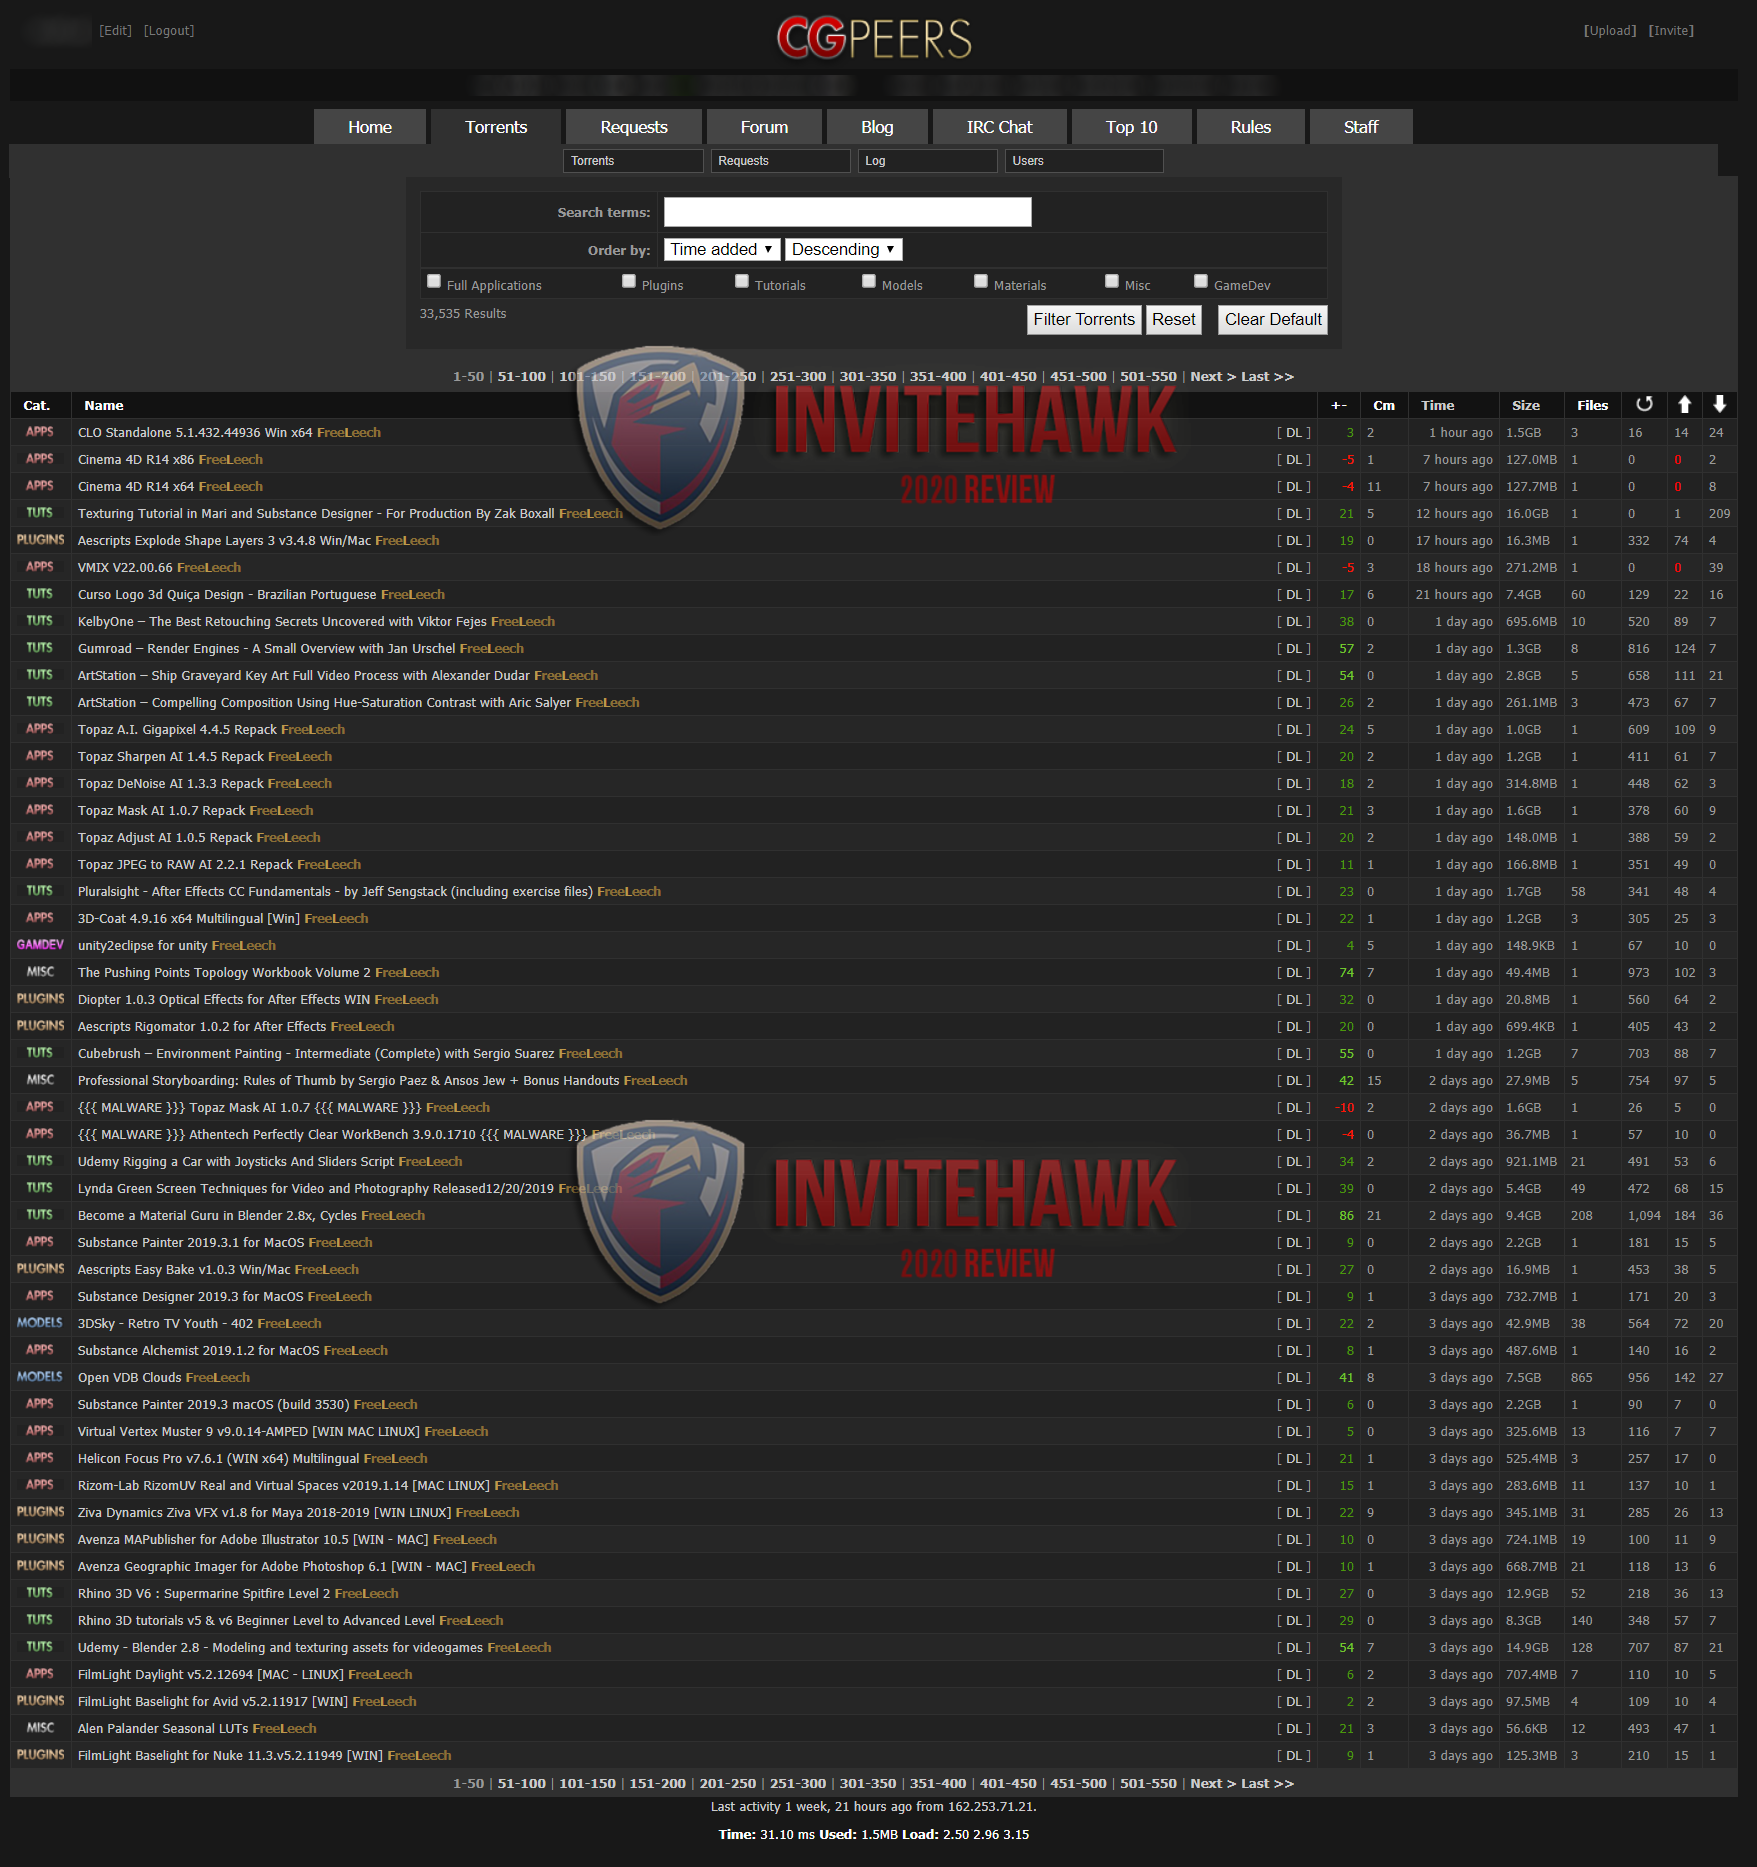1757x1867 pixels.
Task: Click APPS category icon for FilmLight Daylight
Action: (x=40, y=1674)
